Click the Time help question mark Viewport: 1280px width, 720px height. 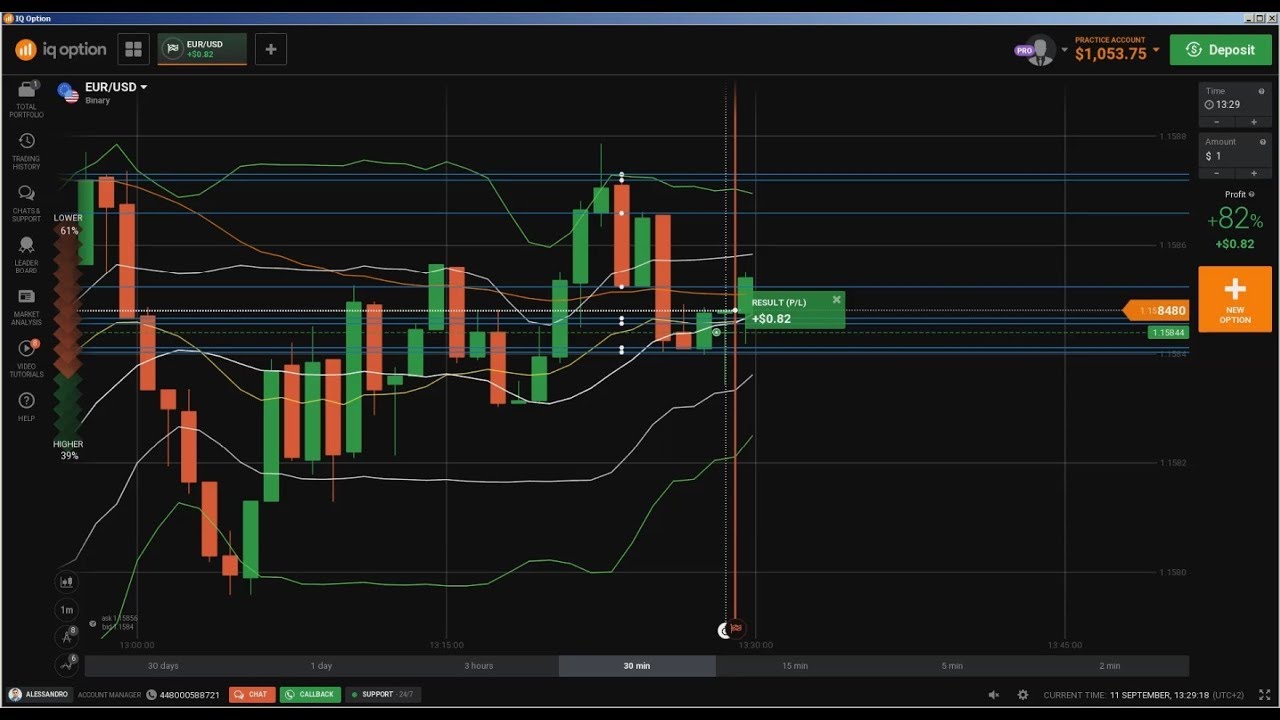click(1261, 91)
